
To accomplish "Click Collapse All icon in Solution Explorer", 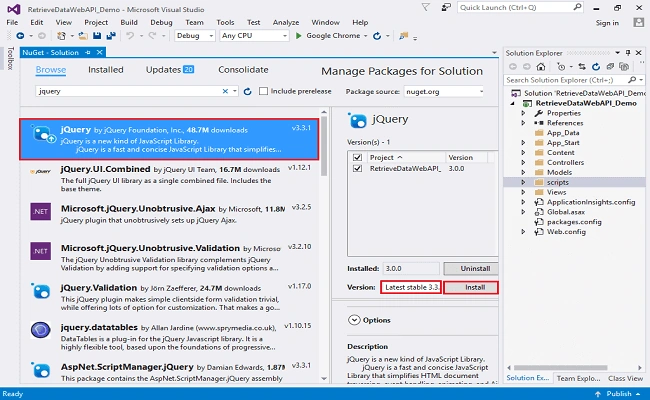I will (610, 67).
